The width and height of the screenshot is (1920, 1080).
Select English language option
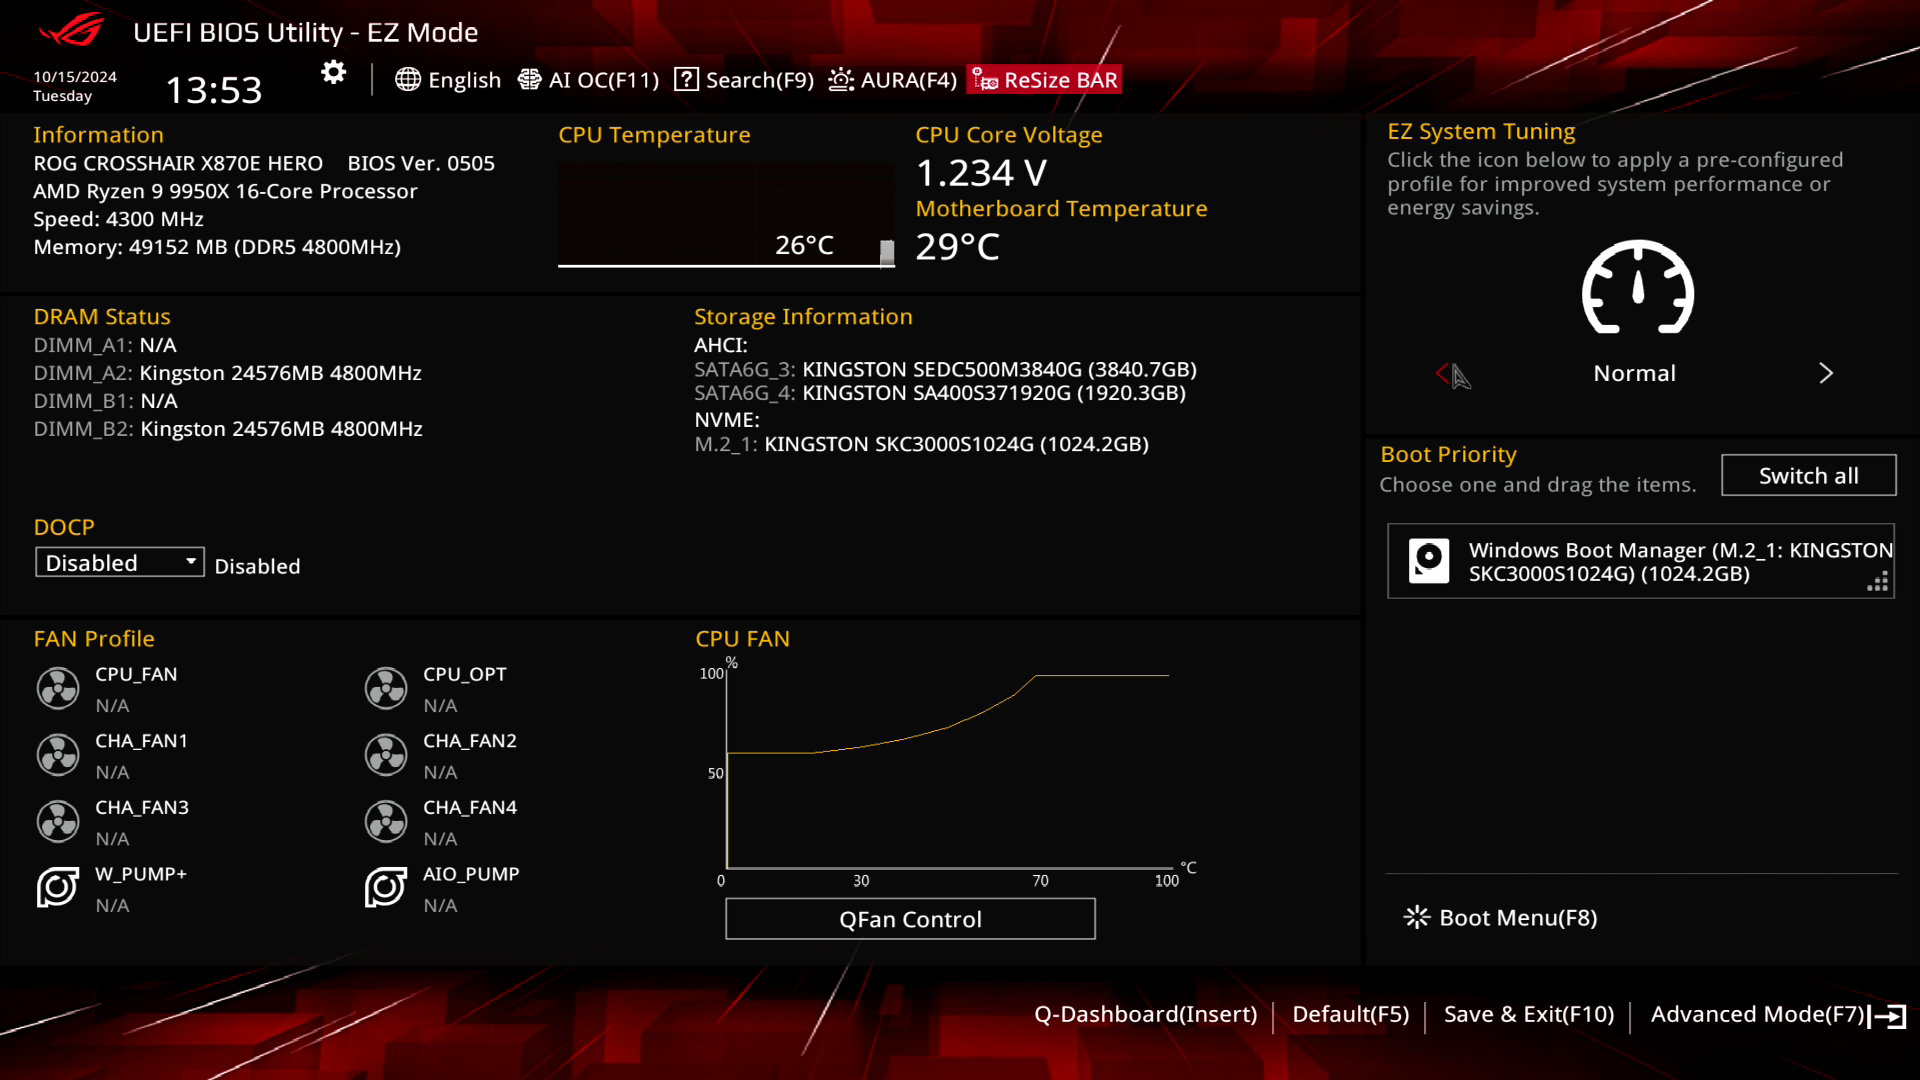448,80
